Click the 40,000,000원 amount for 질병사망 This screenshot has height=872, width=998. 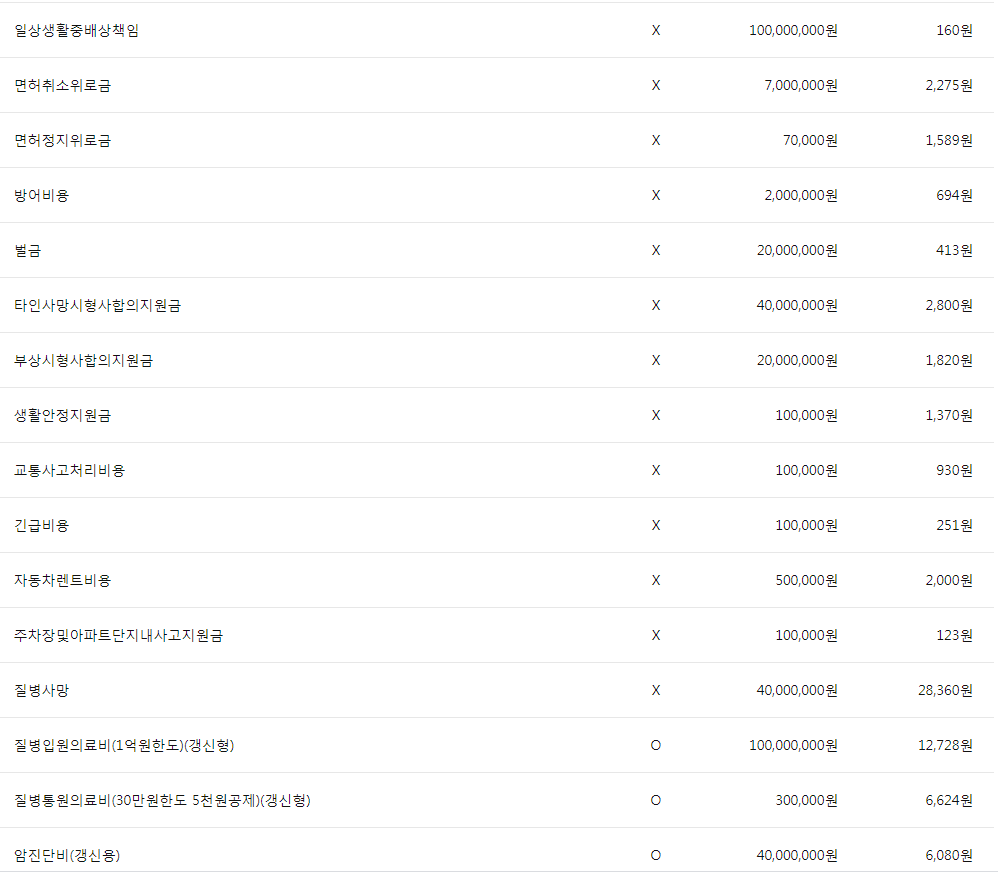(x=798, y=691)
